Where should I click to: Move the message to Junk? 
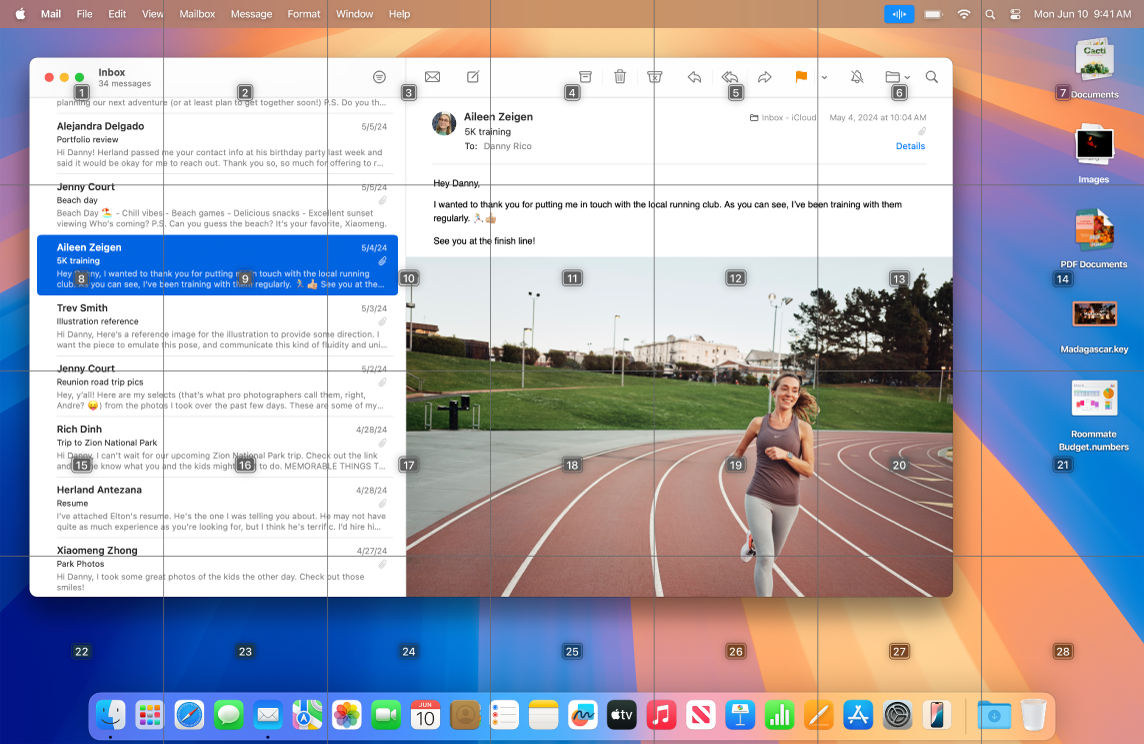coord(655,76)
